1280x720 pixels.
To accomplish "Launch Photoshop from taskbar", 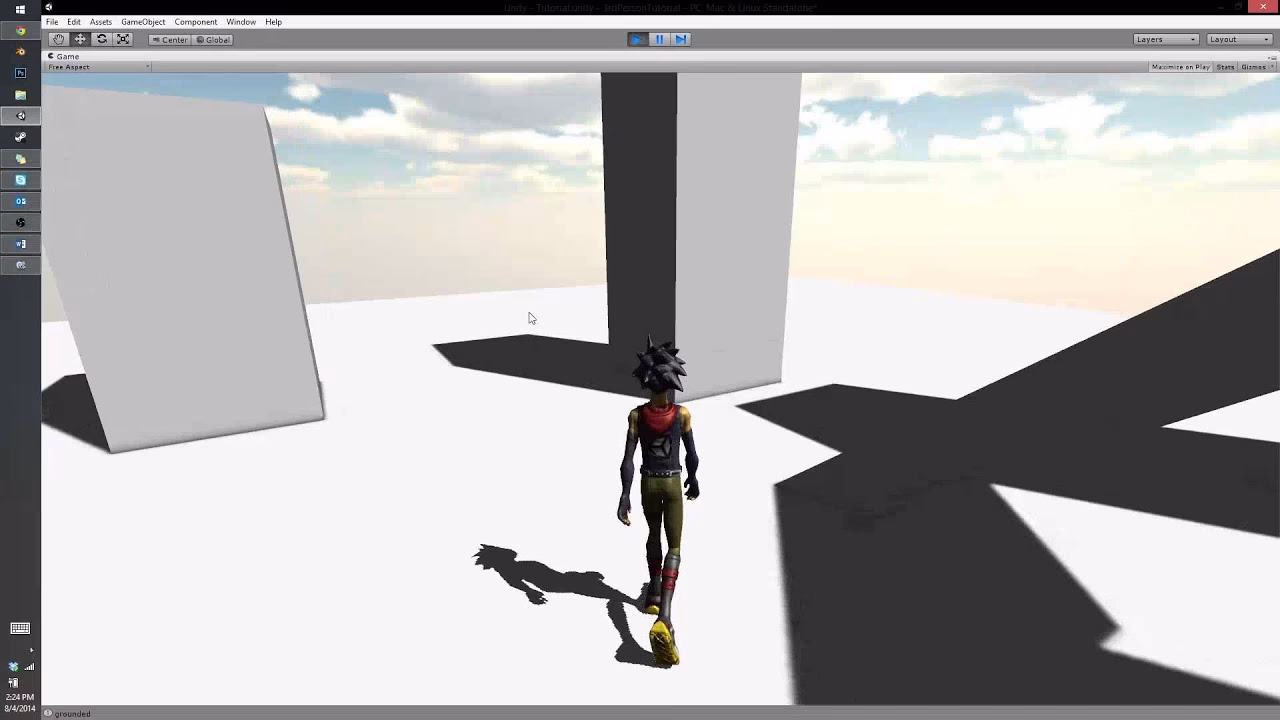I will (20, 73).
